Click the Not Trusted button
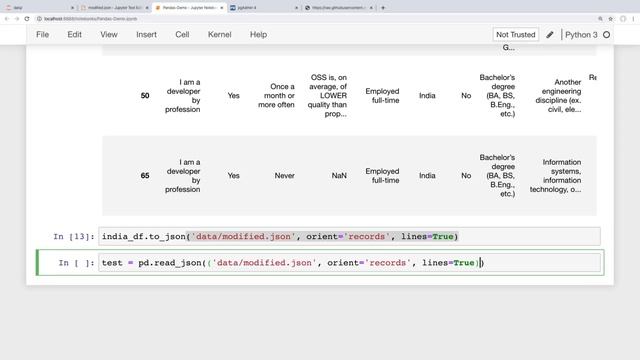 pos(516,35)
